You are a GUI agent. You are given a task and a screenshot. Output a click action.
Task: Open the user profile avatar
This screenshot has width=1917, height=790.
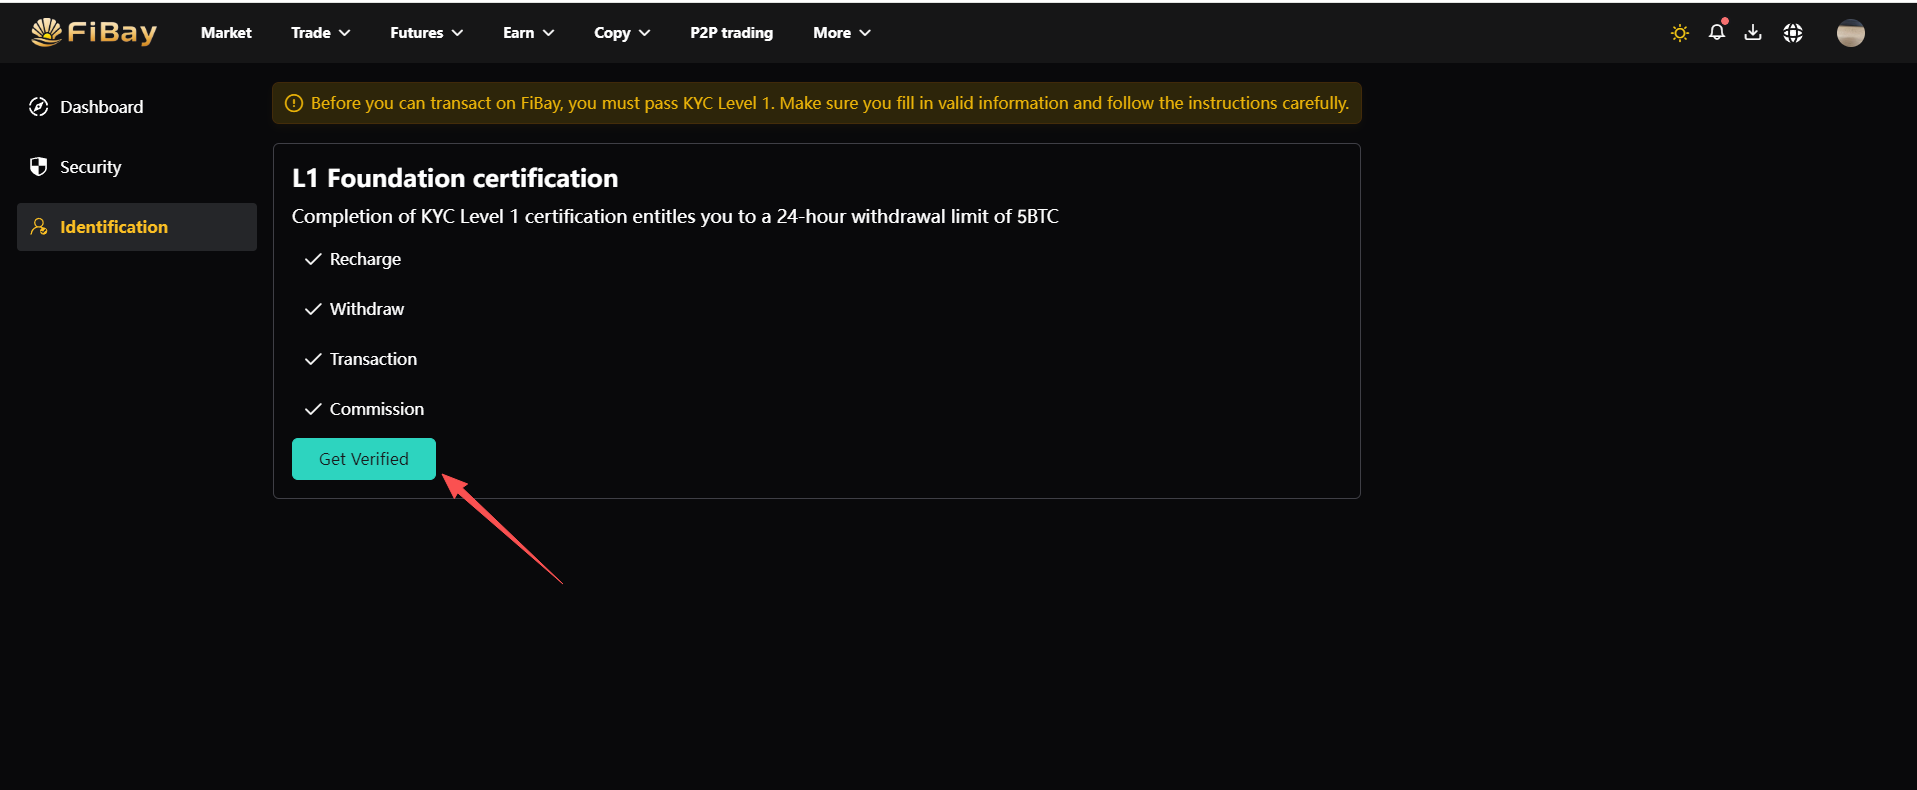tap(1850, 33)
